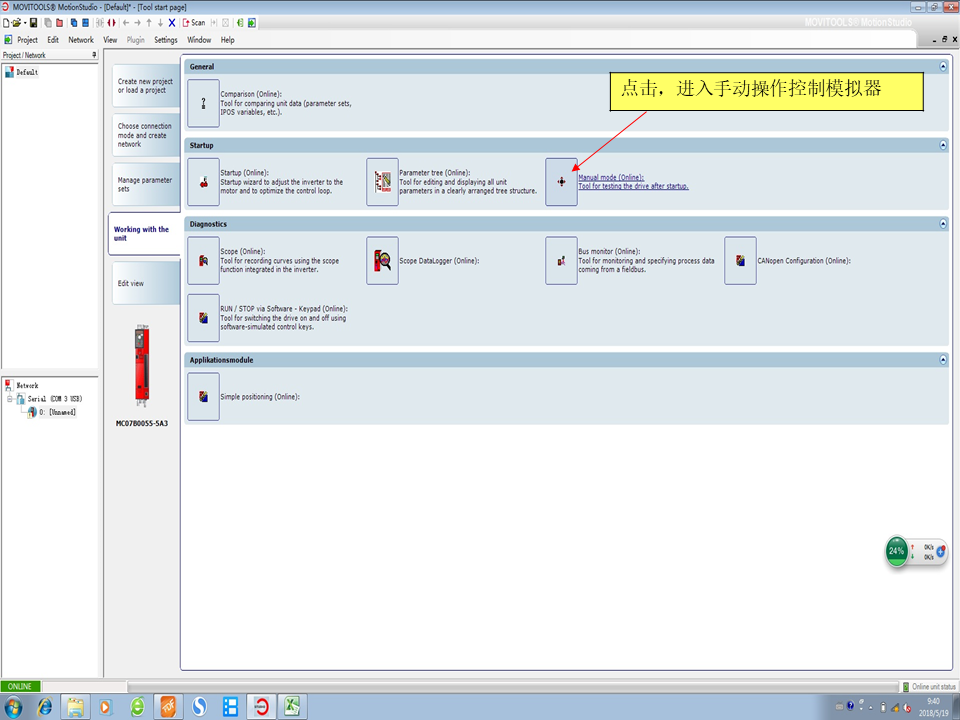The image size is (960, 720).
Task: Open the Settings menu
Action: tap(166, 40)
